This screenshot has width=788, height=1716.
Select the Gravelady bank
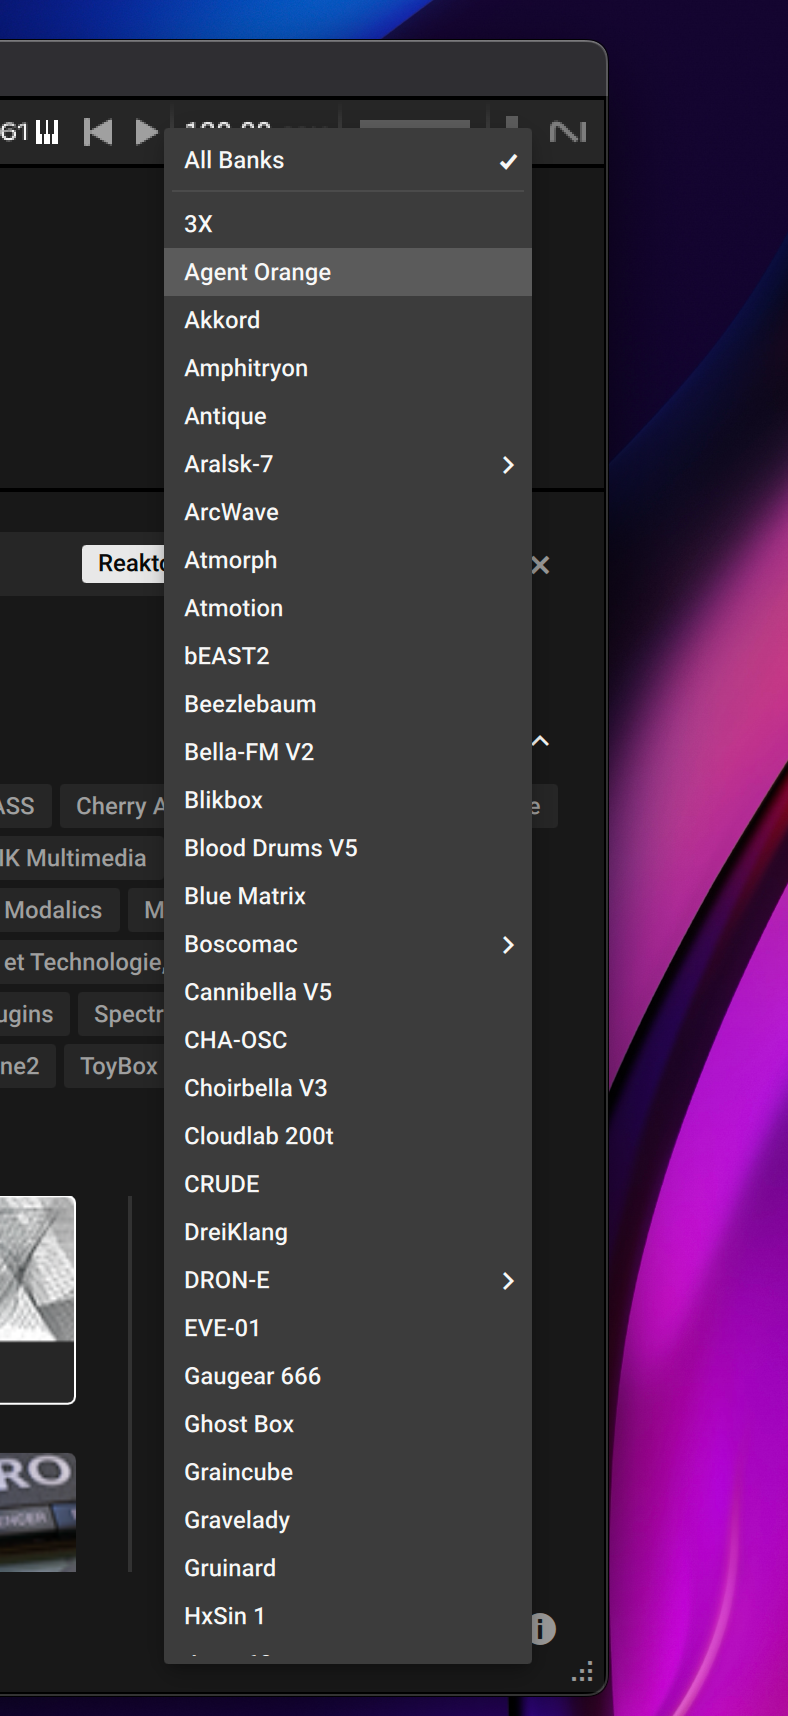coord(347,1520)
